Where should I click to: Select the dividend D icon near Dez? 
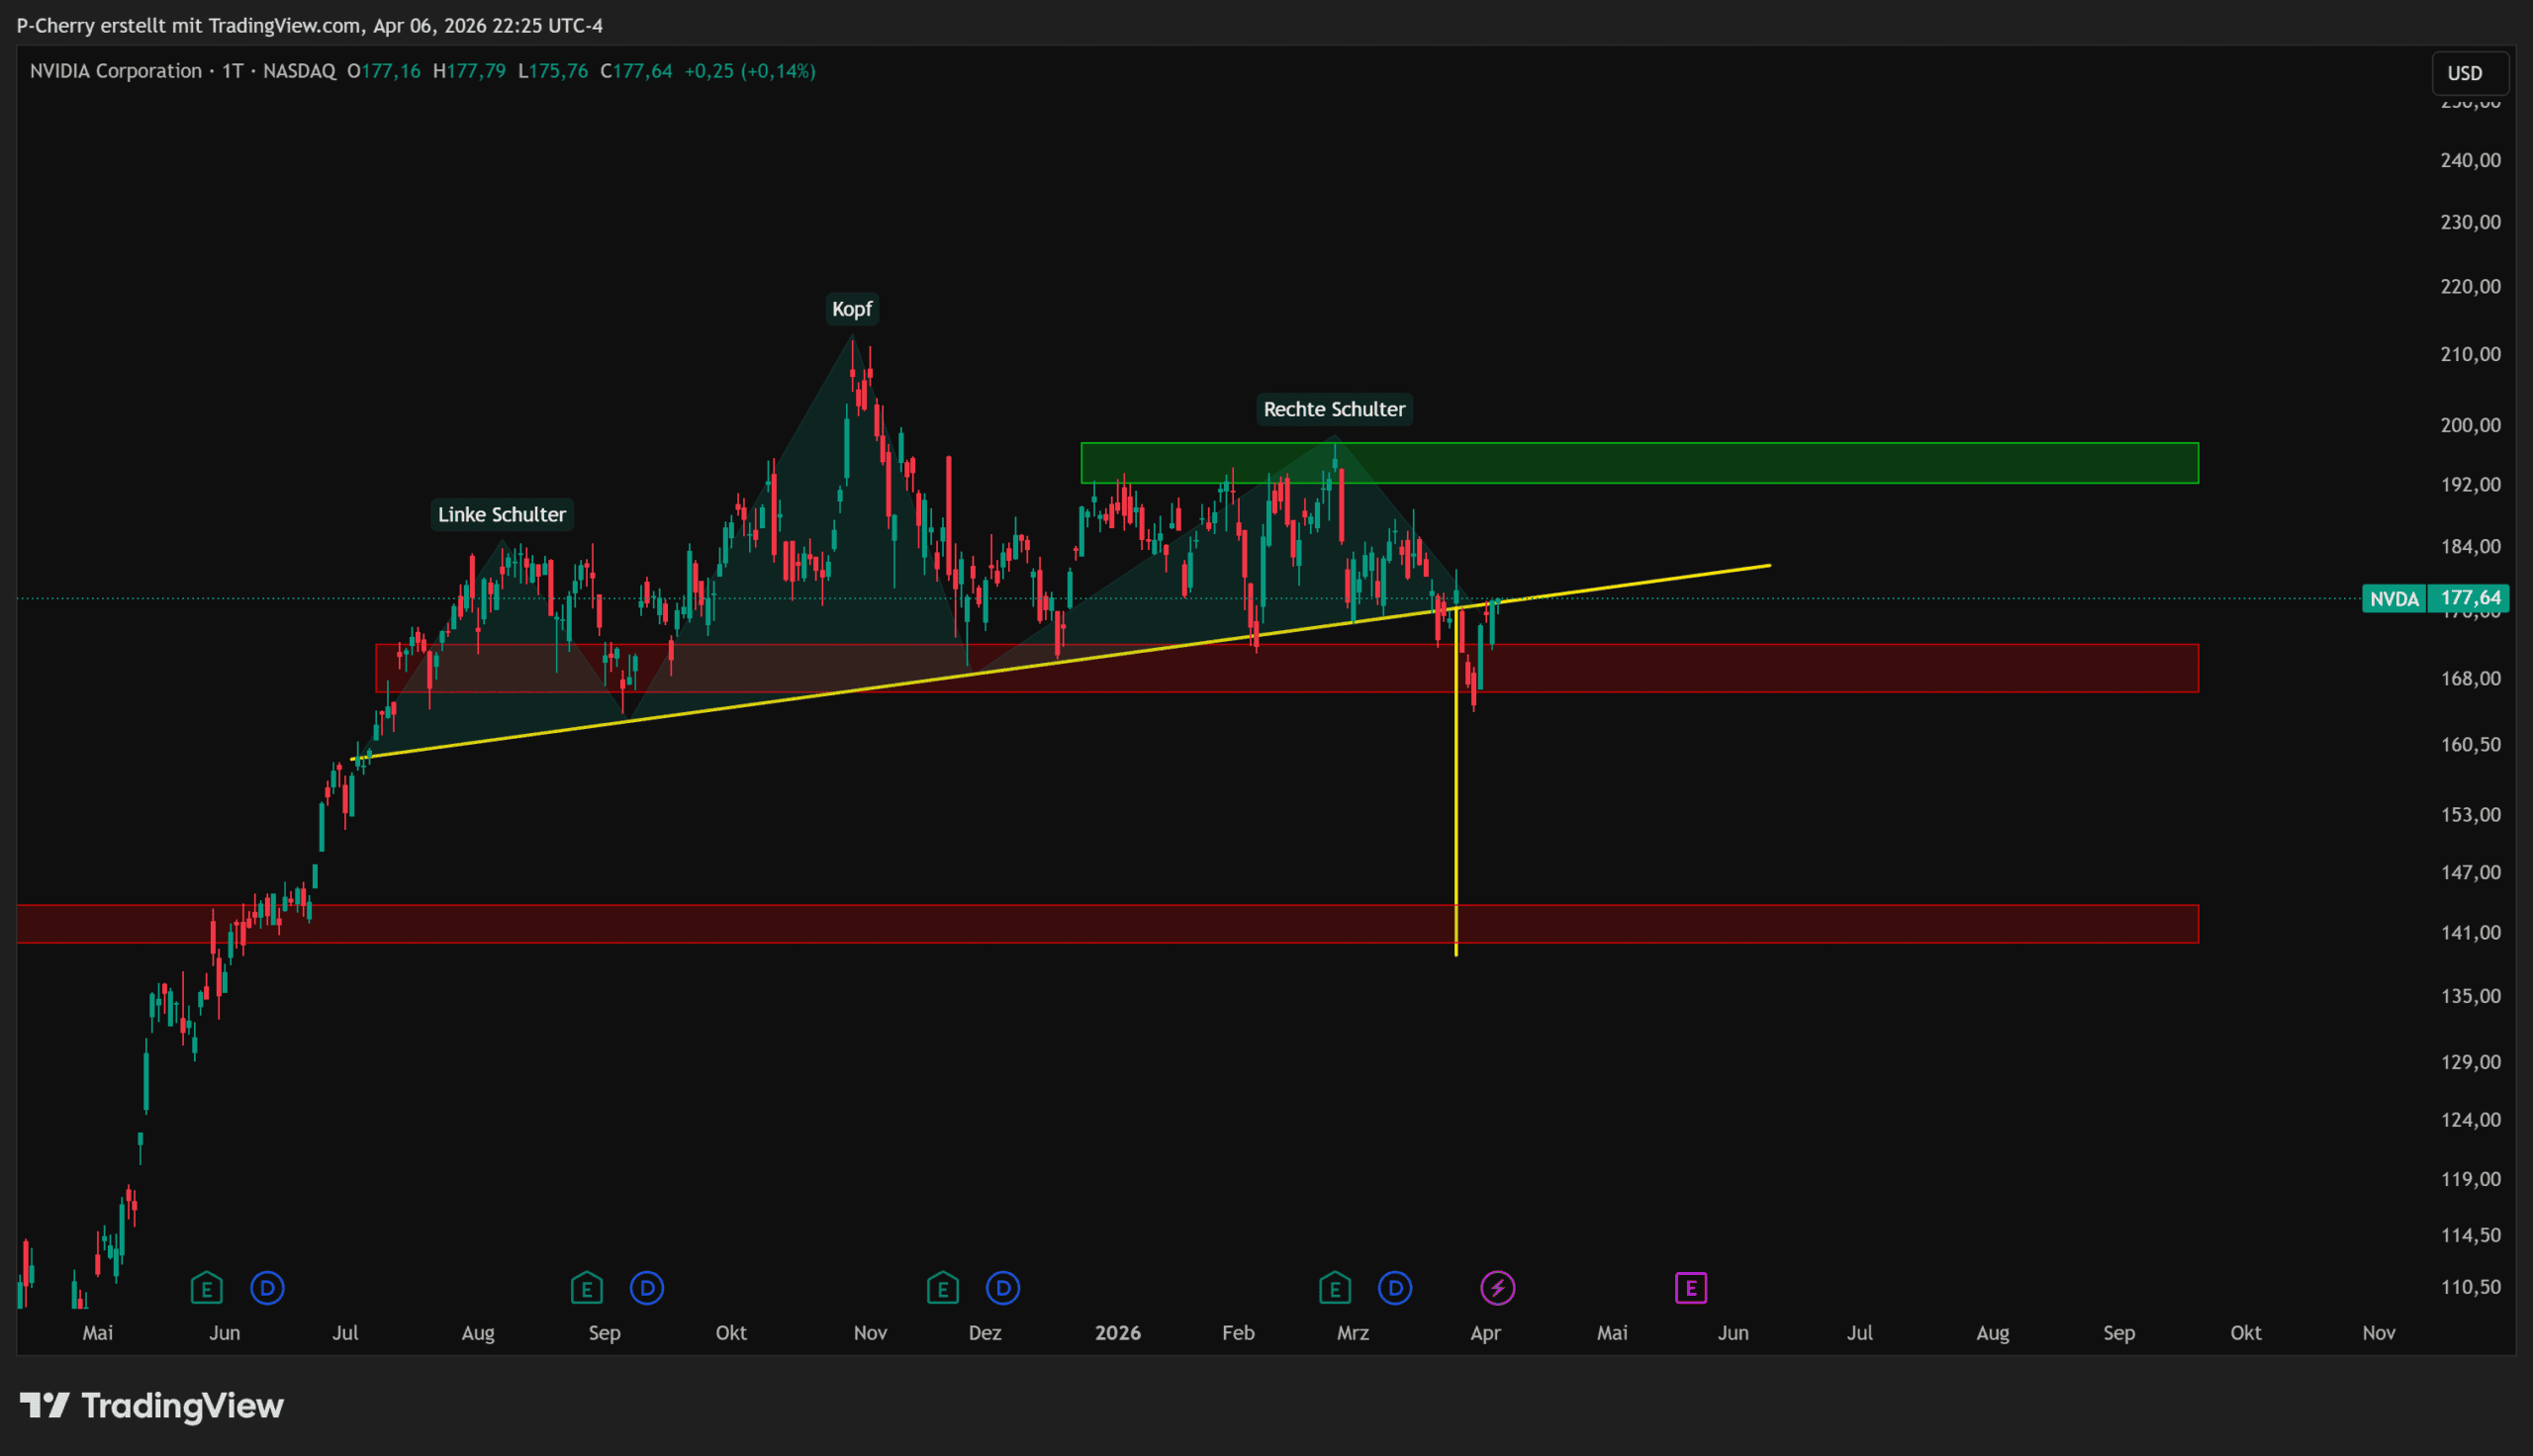1003,1288
